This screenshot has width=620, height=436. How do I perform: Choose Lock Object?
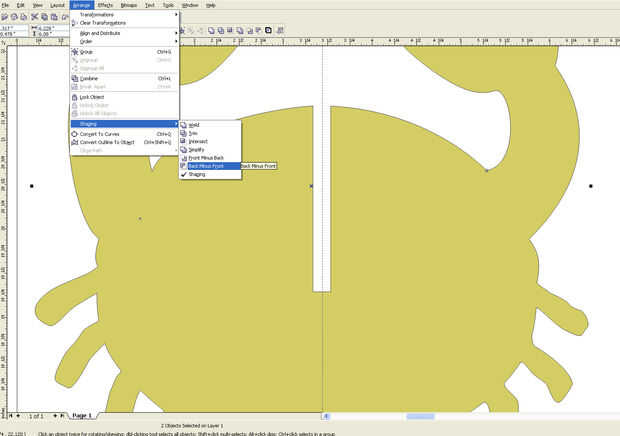click(125, 97)
